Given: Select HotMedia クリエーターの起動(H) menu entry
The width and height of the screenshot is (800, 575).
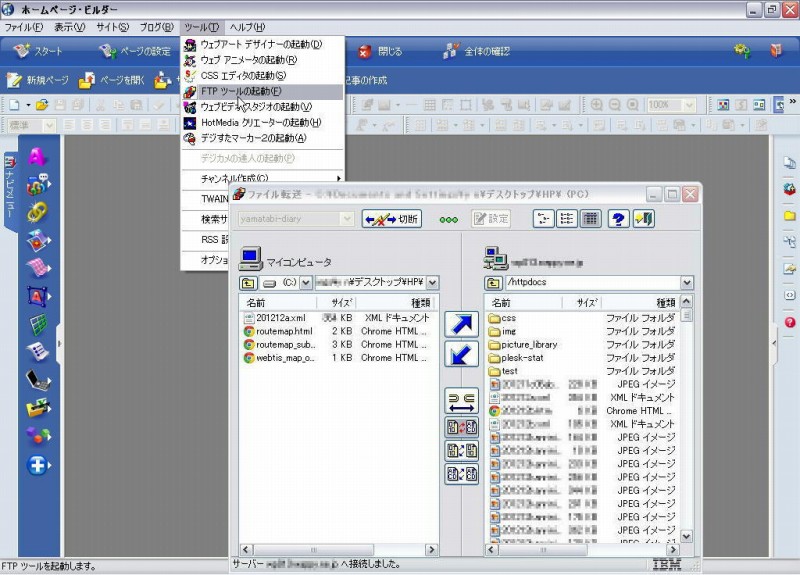Looking at the screenshot, I should point(263,122).
